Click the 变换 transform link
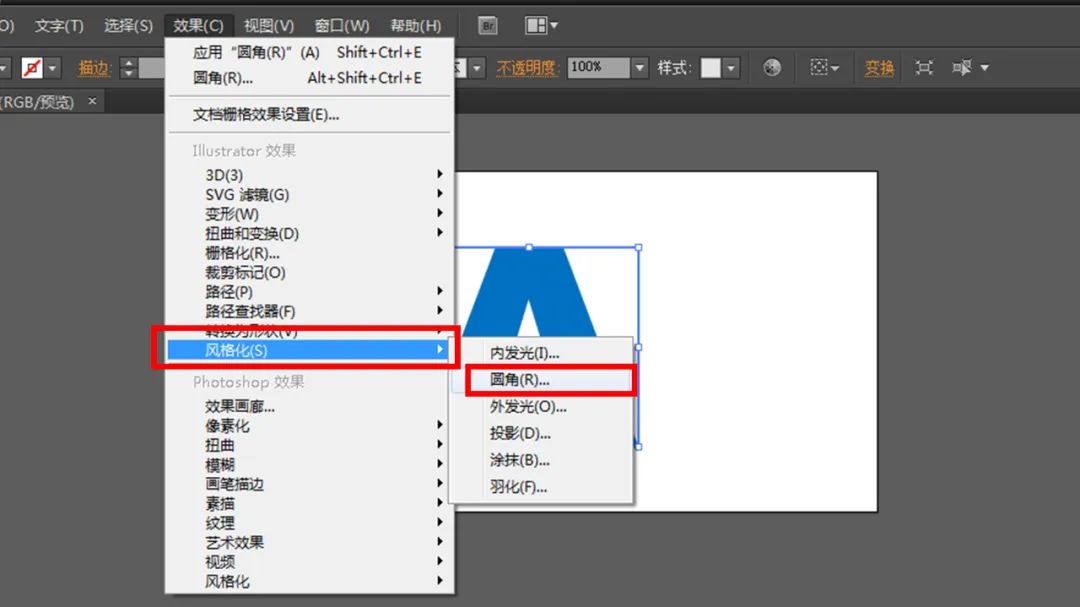The height and width of the screenshot is (607, 1080). [879, 68]
